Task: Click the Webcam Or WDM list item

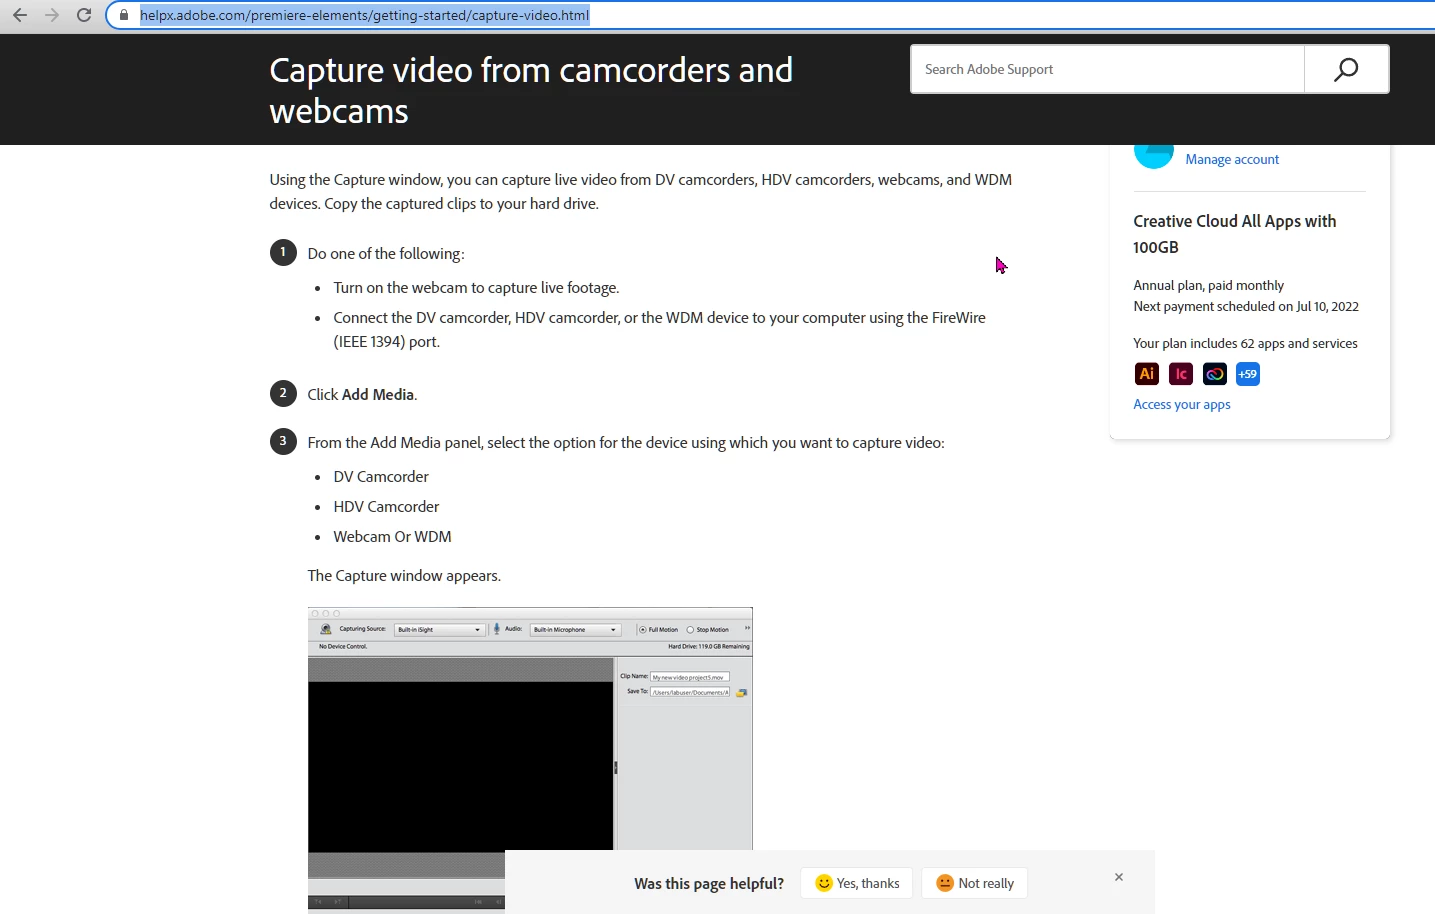Action: pos(392,537)
